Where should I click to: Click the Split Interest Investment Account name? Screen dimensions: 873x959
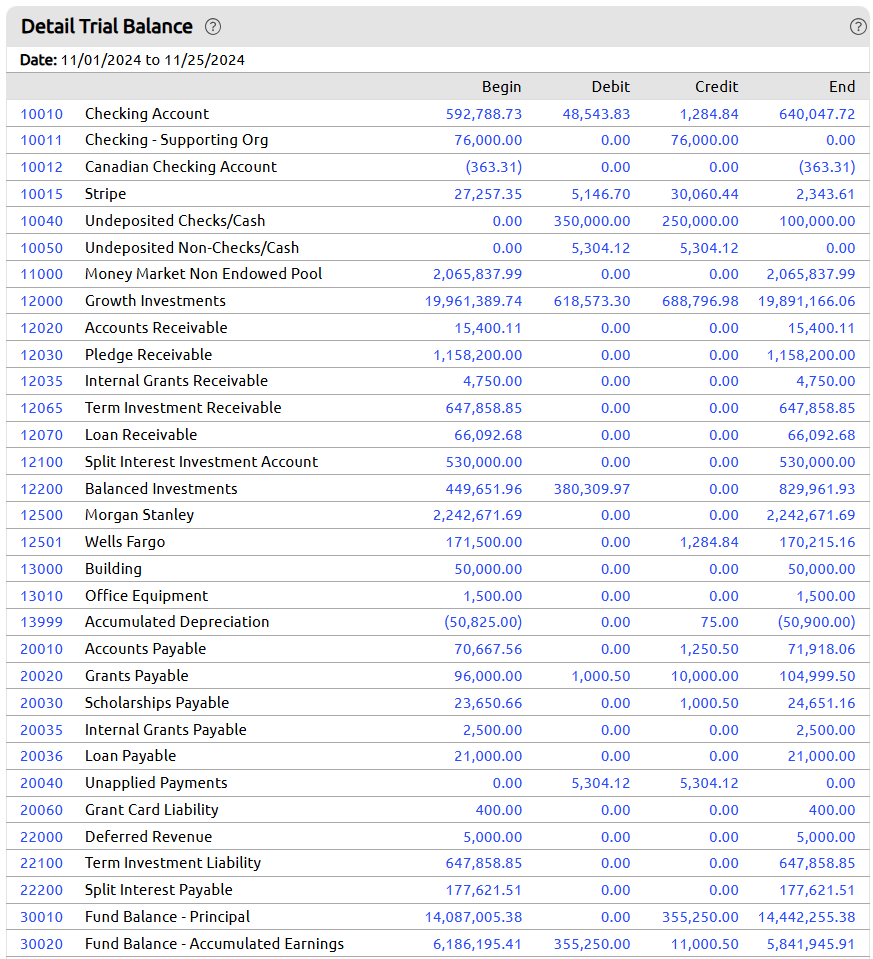pyautogui.click(x=201, y=462)
